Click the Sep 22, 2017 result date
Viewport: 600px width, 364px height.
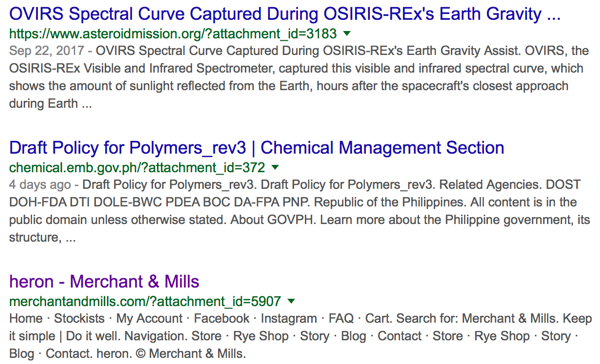coord(46,51)
